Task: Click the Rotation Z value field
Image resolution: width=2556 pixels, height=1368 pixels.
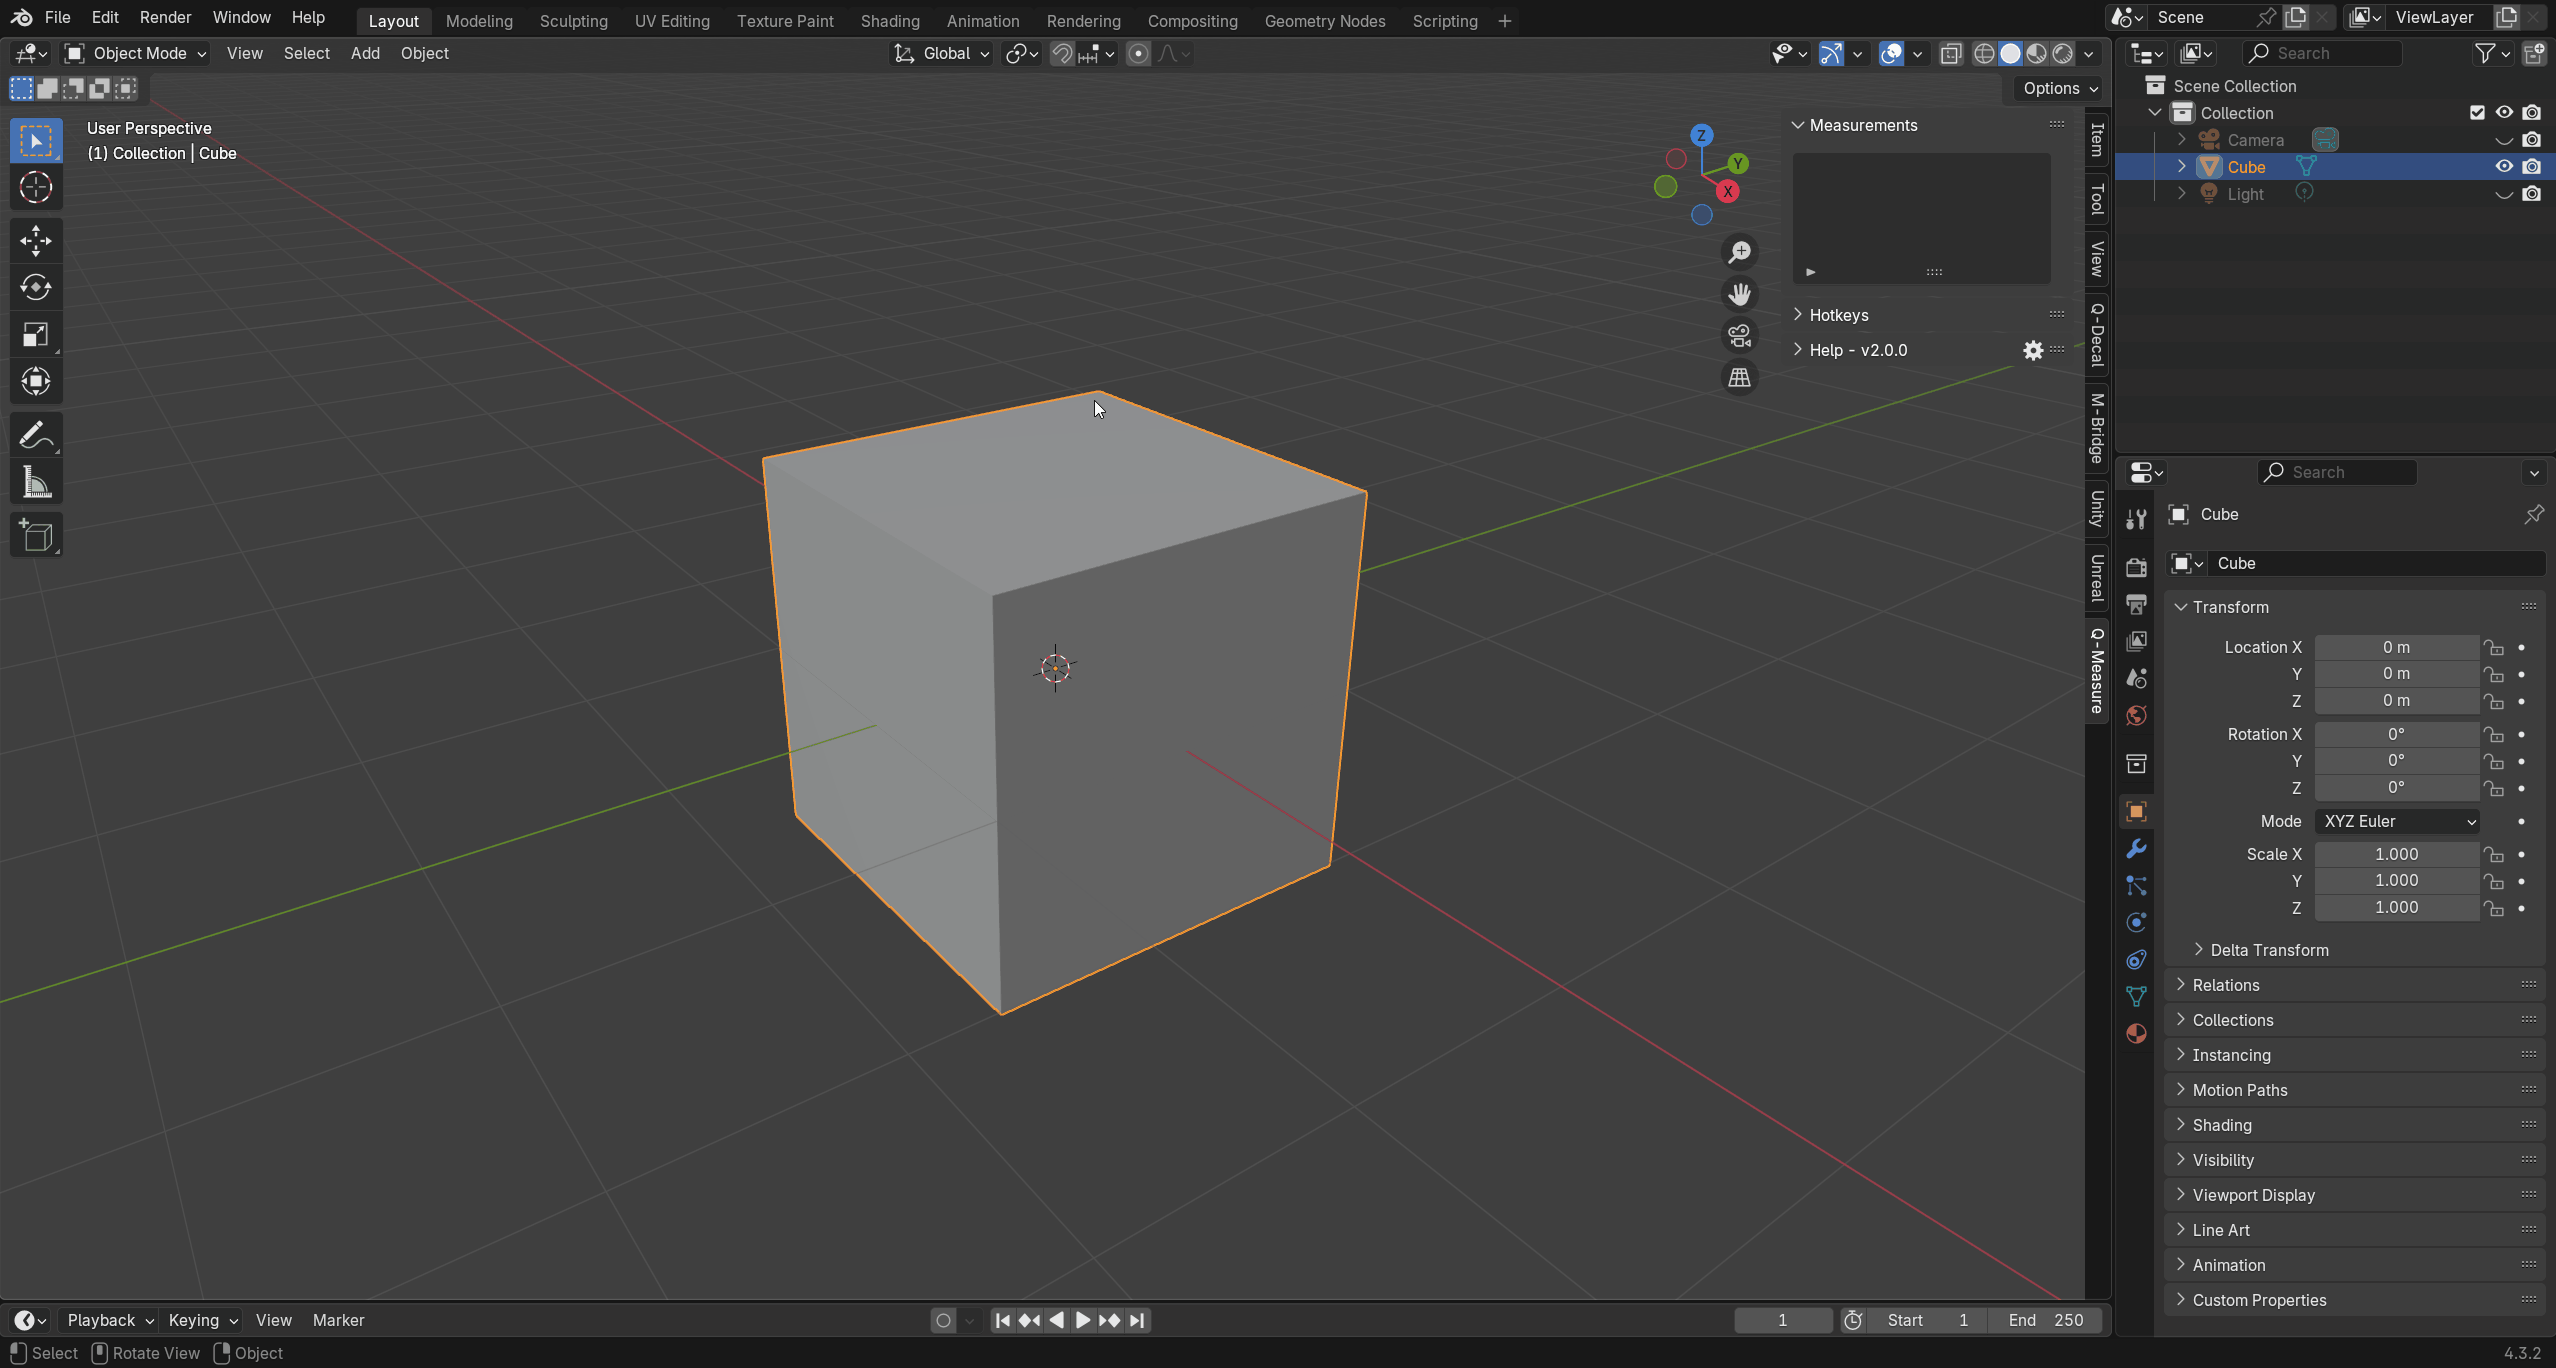Action: tap(2397, 787)
